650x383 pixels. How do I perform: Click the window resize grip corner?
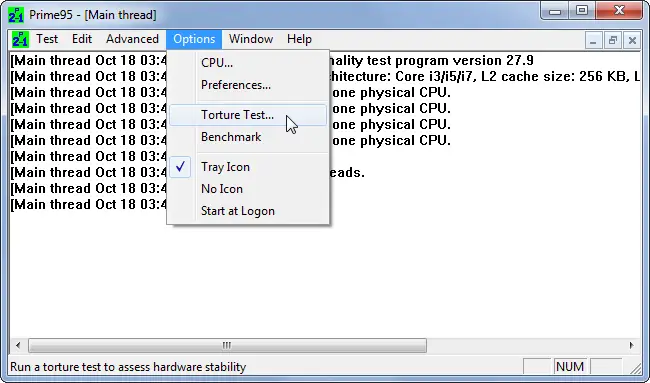635,368
